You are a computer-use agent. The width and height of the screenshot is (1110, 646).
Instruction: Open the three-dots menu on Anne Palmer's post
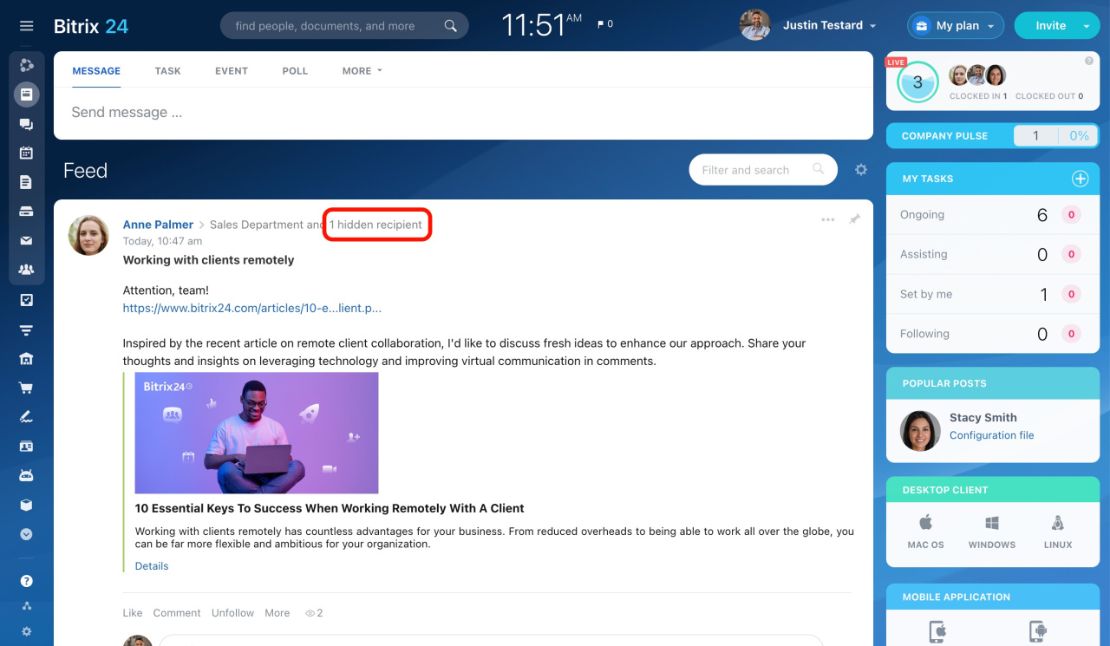[828, 219]
